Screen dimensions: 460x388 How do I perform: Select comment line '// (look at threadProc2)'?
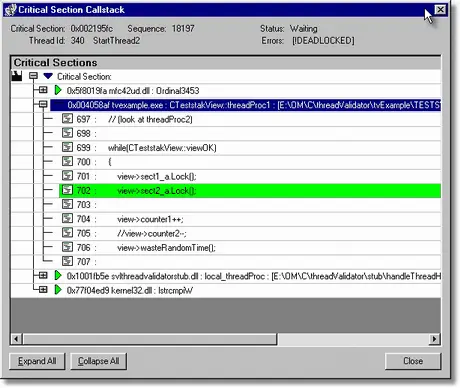[x=150, y=119]
